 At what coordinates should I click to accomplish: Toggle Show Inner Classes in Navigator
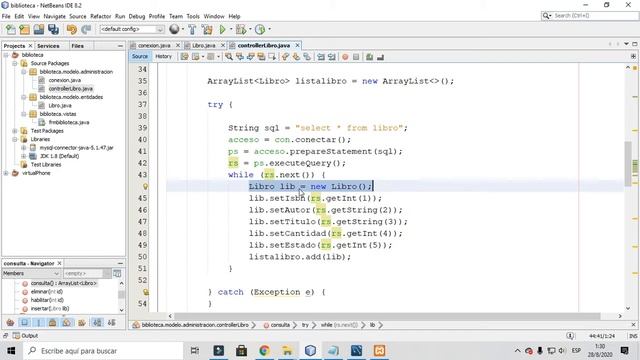(x=67, y=323)
